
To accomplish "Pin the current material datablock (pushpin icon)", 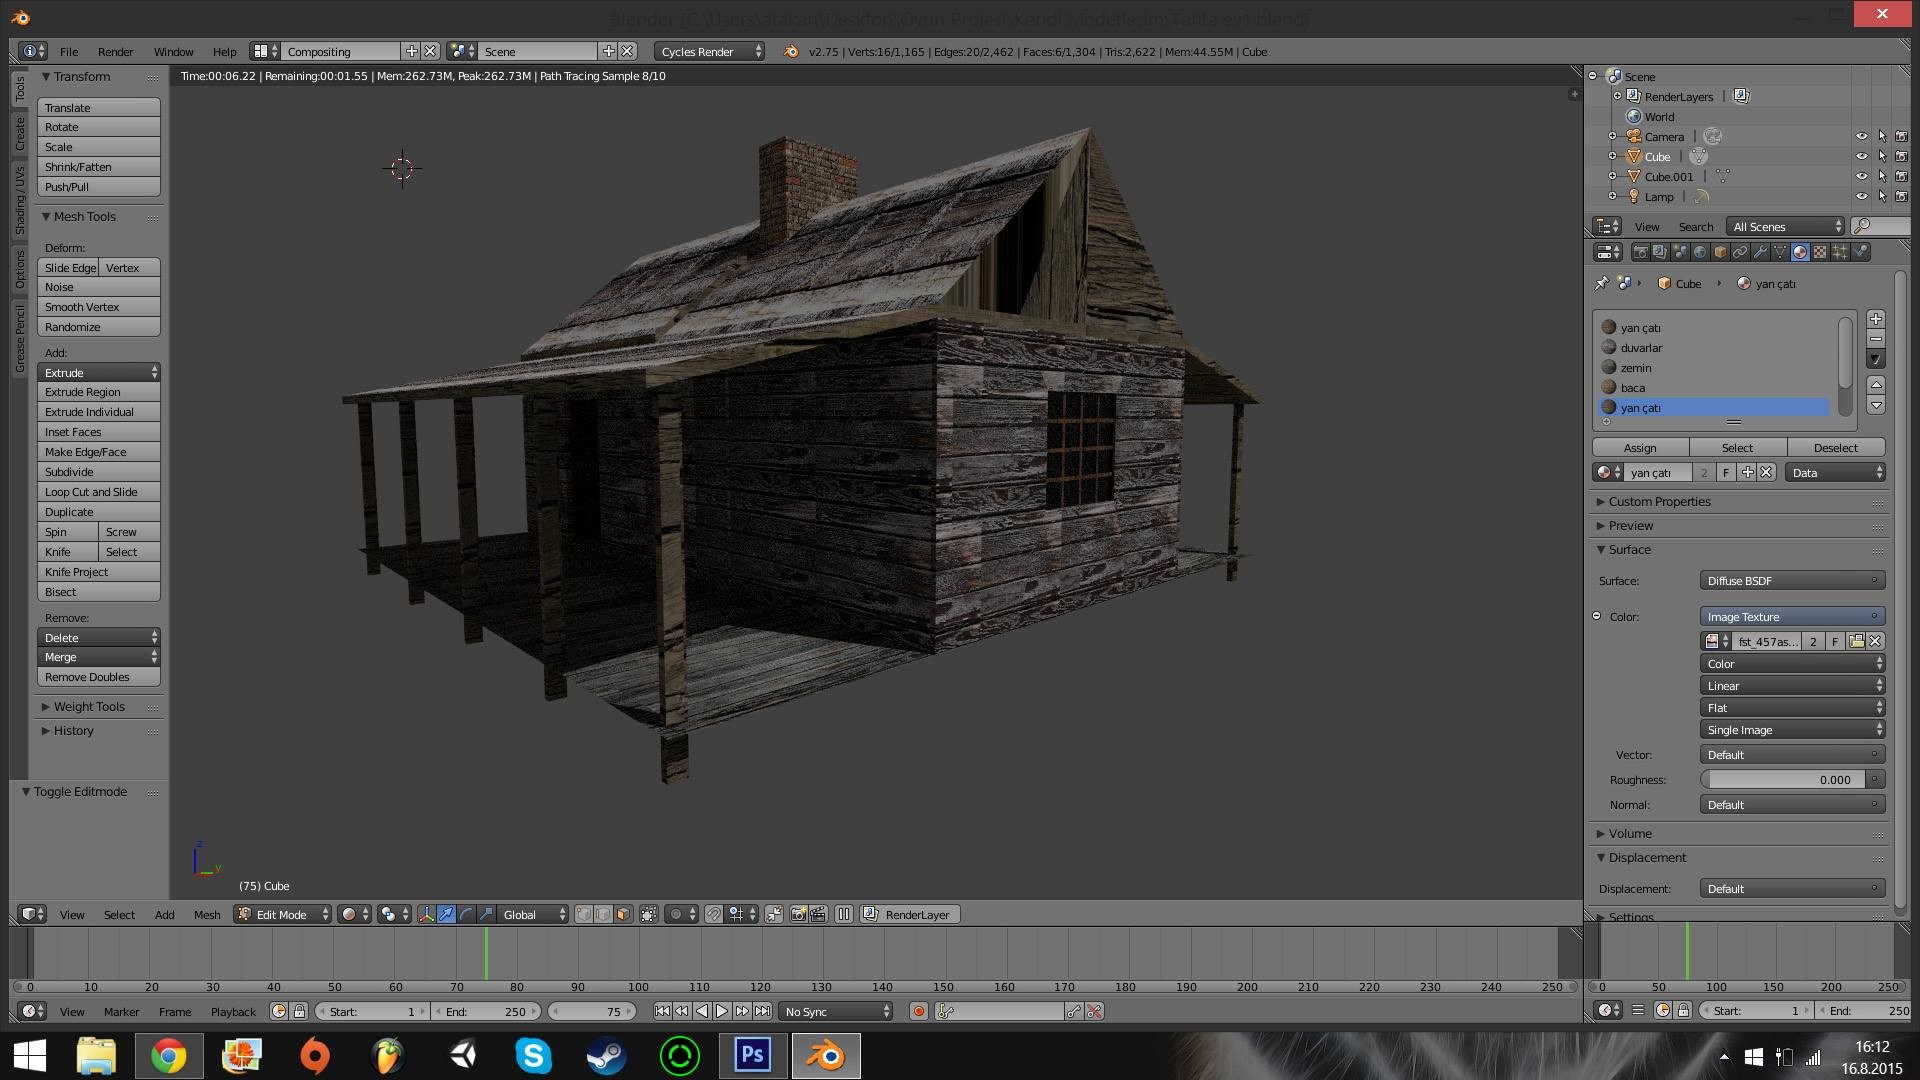I will coord(1602,283).
